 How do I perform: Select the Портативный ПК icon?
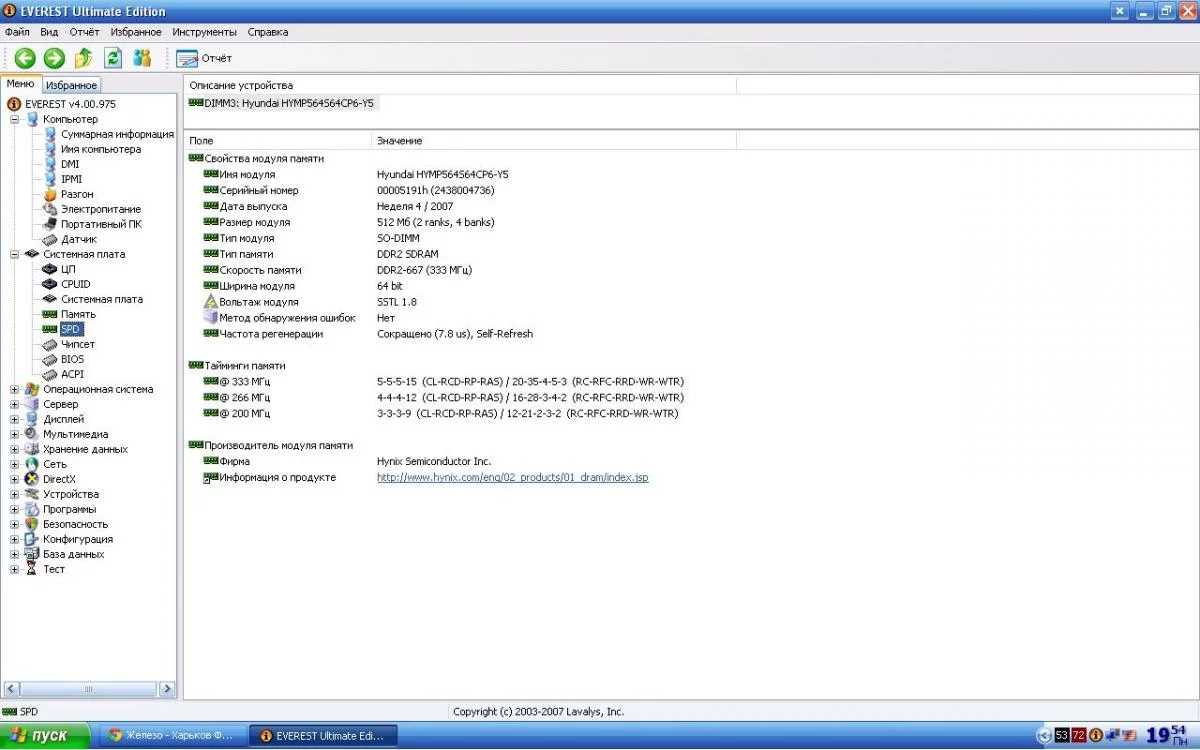click(50, 224)
